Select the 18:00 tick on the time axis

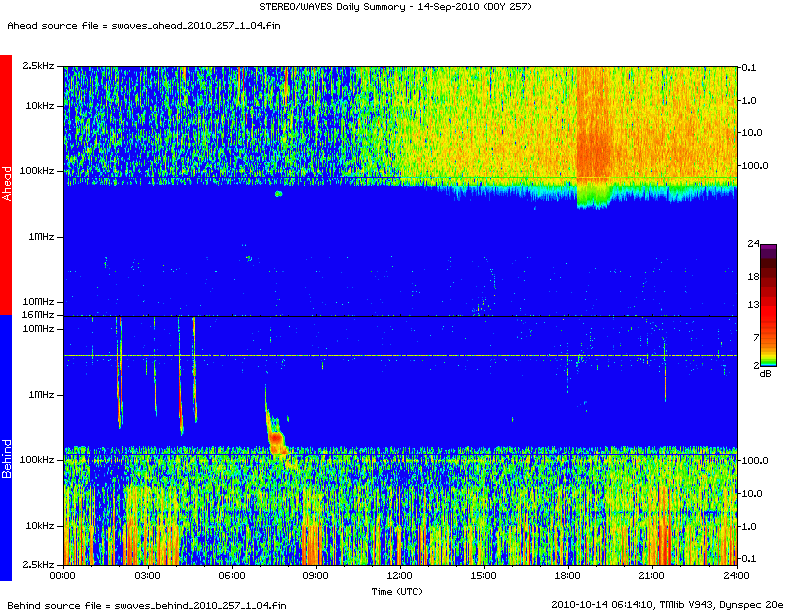click(x=568, y=576)
